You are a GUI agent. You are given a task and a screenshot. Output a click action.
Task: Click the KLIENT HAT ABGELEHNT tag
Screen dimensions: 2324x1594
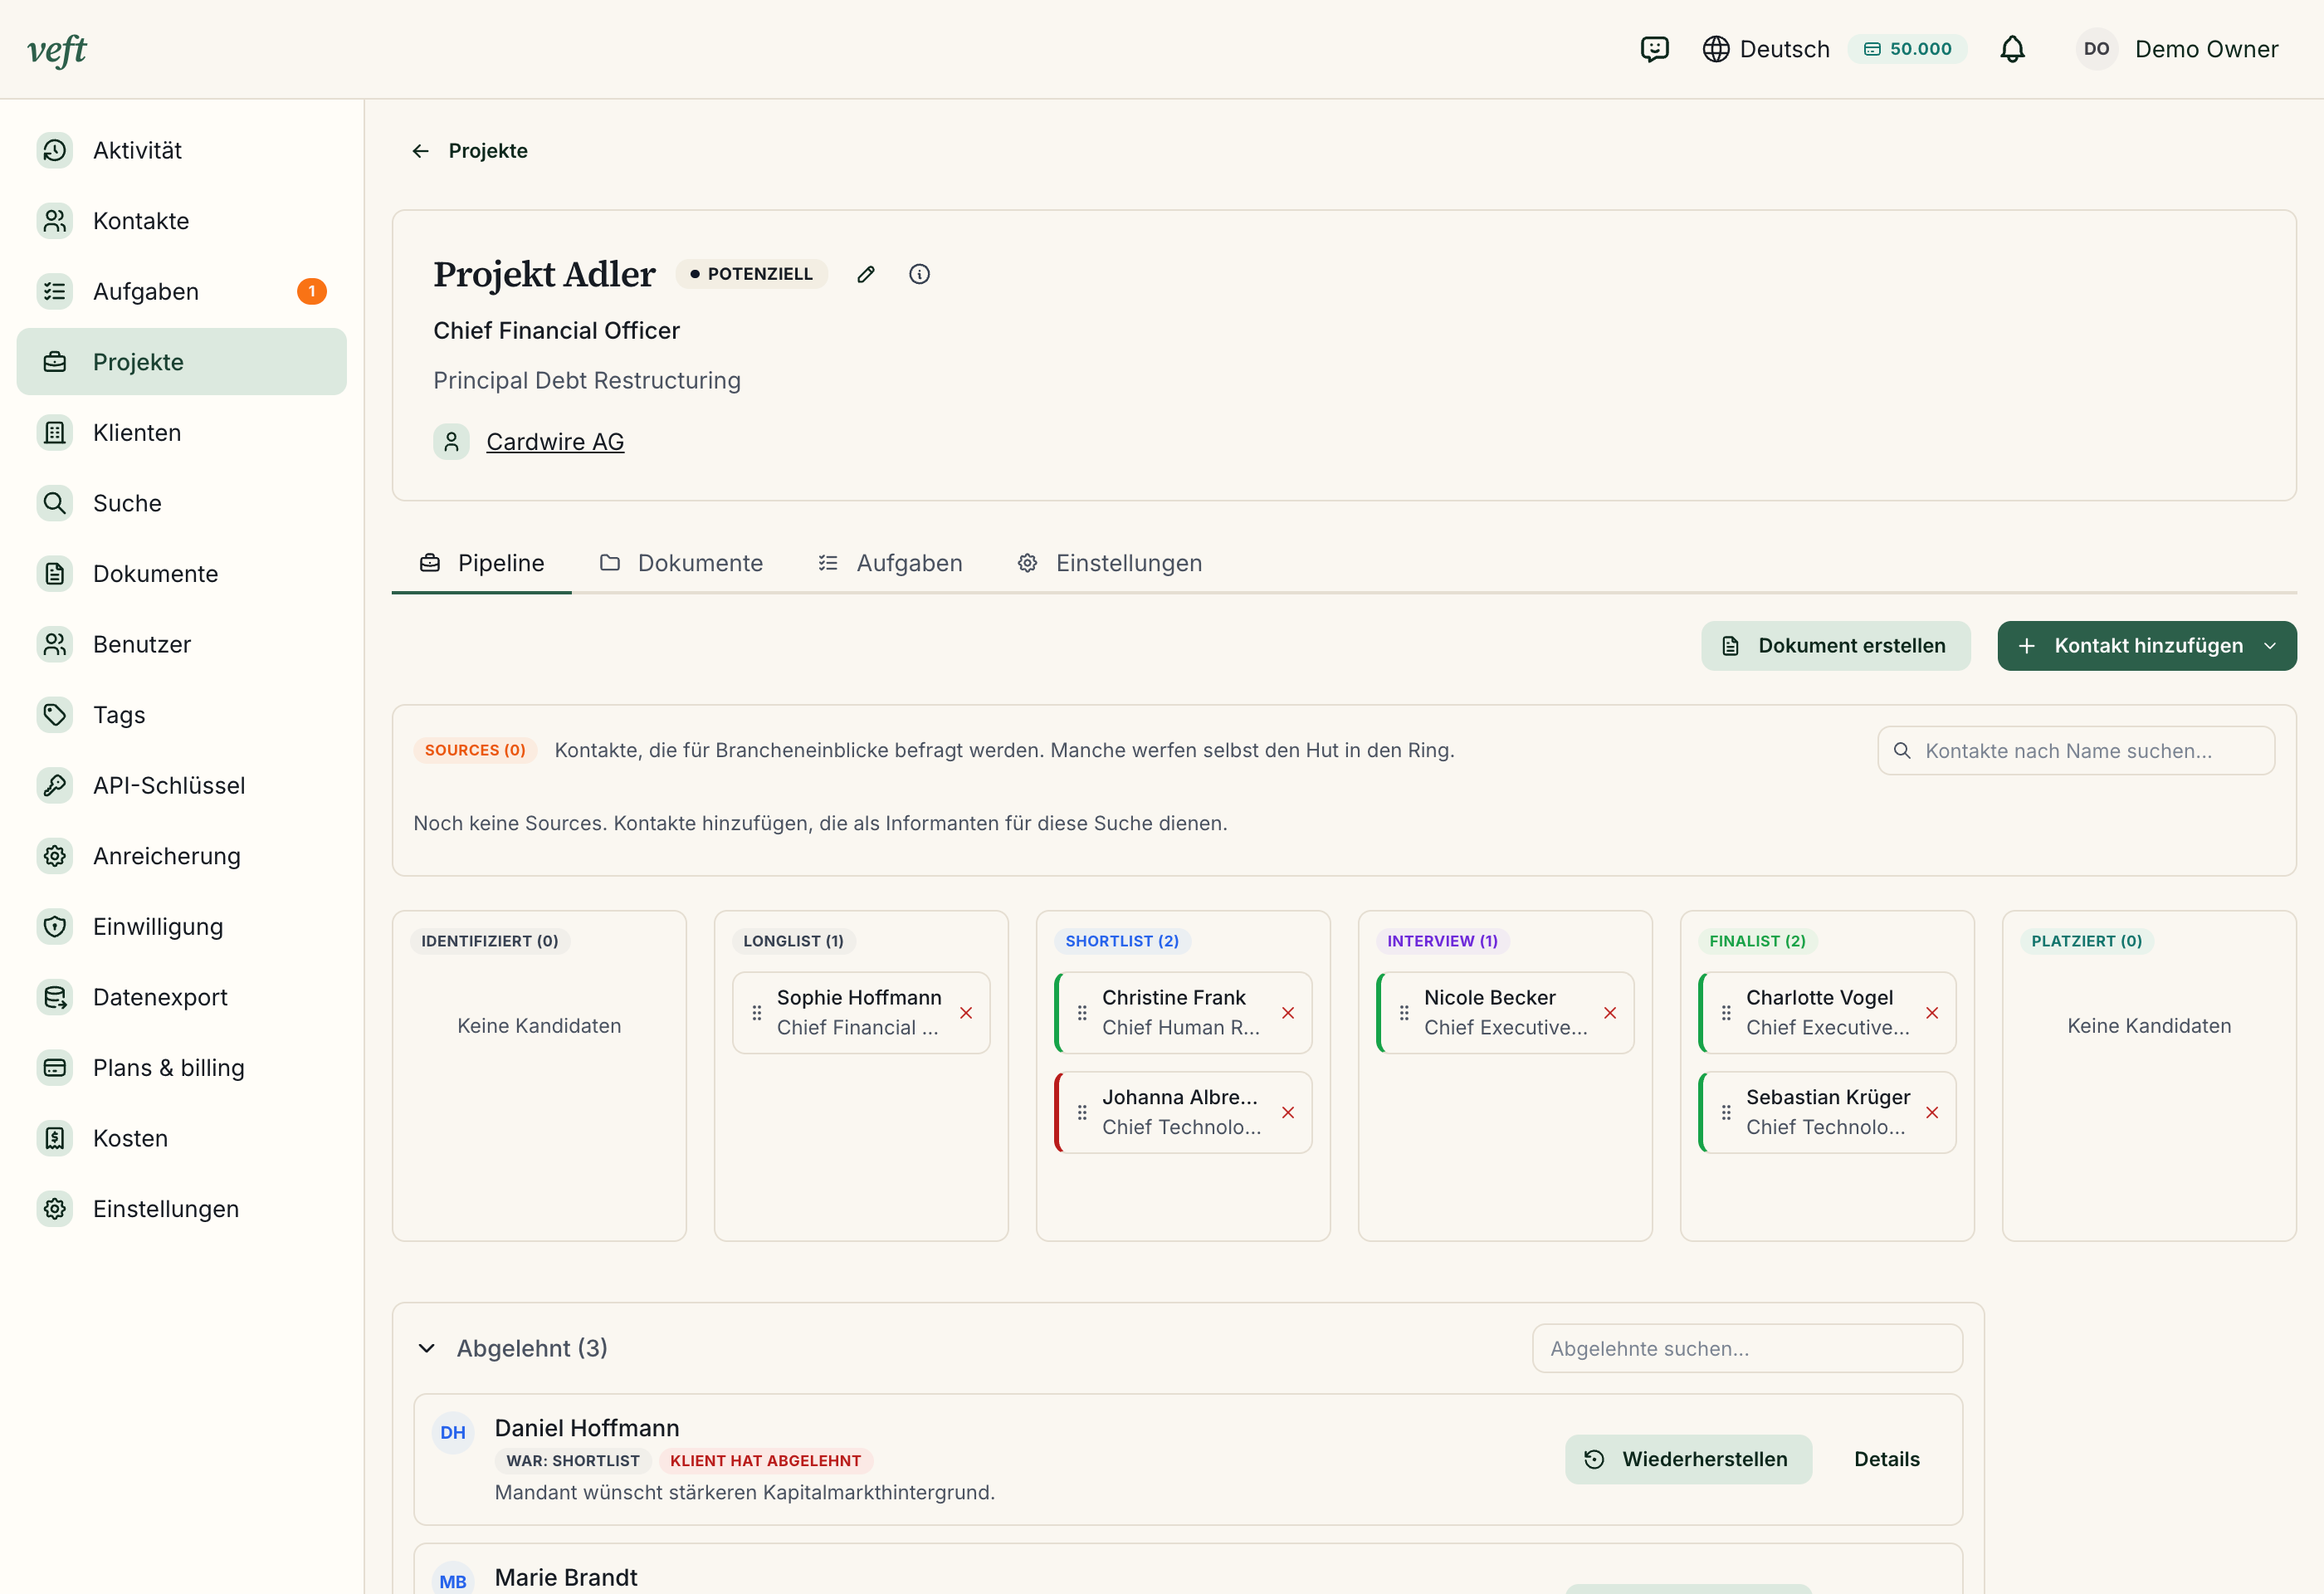click(765, 1461)
